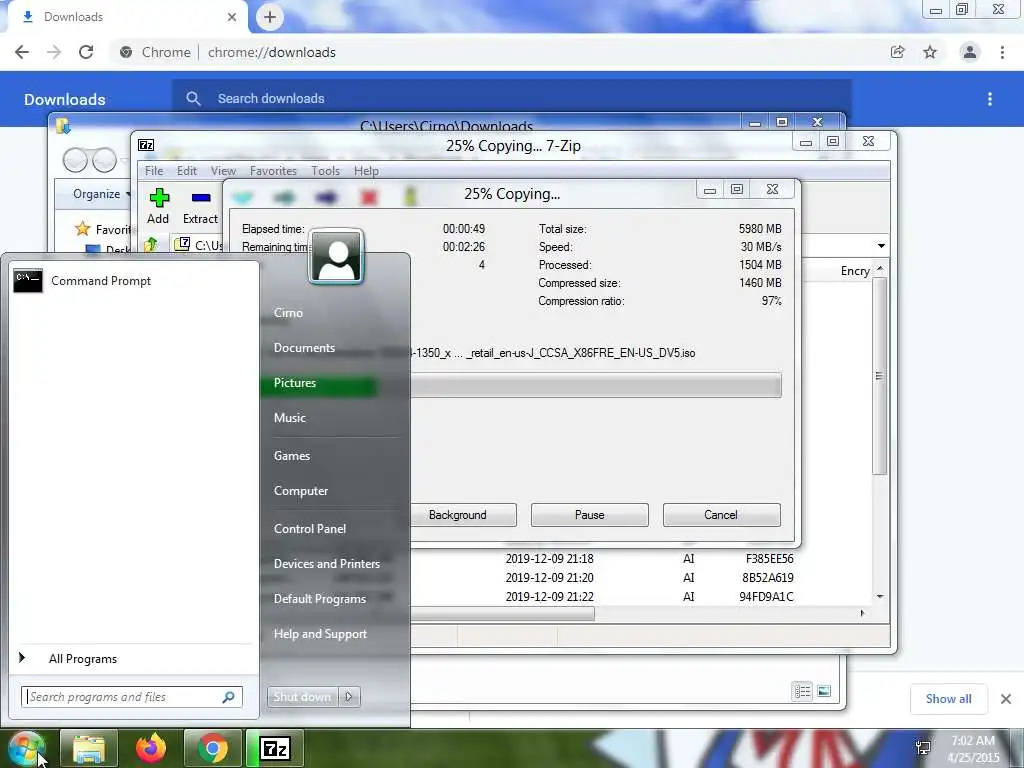Open the Favorites menu in 7-Zip
1024x768 pixels.
[273, 171]
